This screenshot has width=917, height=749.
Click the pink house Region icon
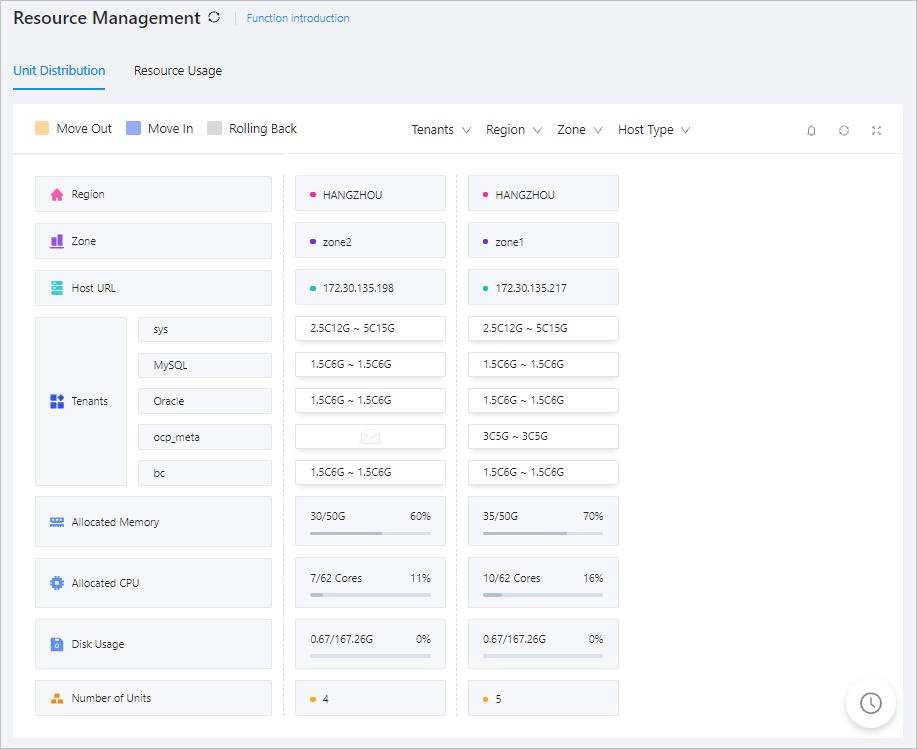pyautogui.click(x=57, y=194)
